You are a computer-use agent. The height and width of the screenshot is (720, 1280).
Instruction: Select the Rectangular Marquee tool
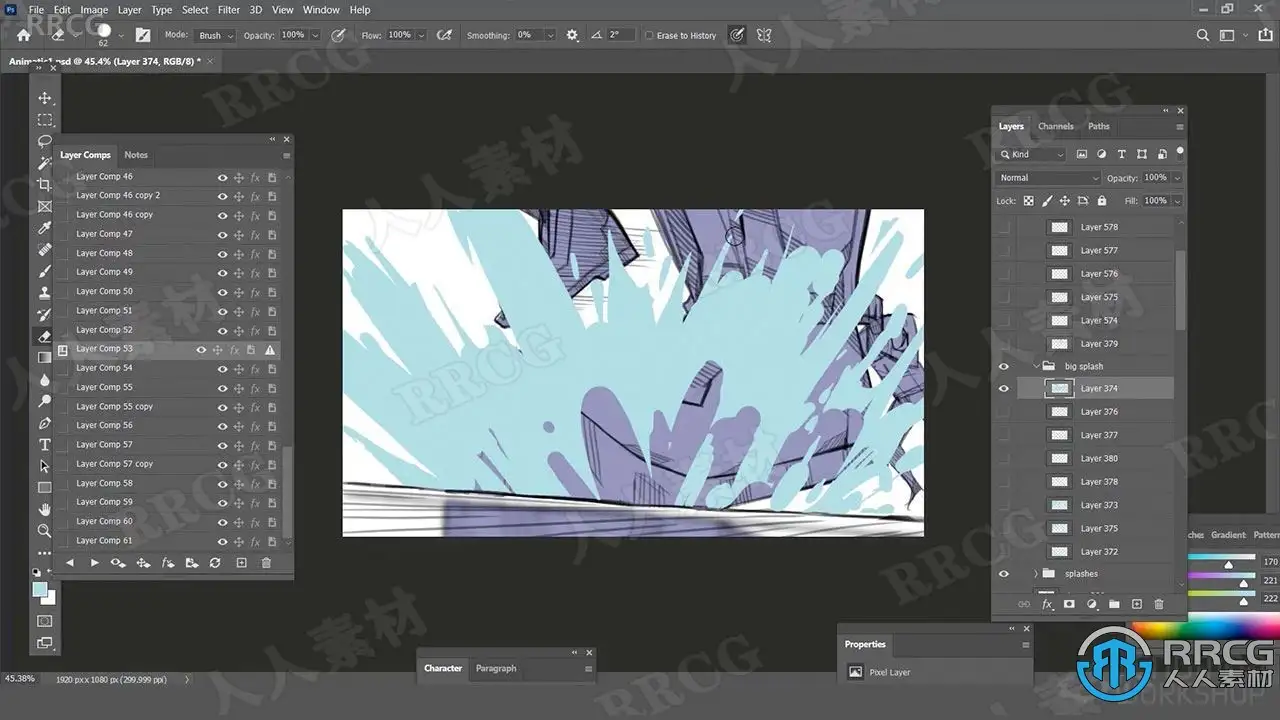pos(44,120)
